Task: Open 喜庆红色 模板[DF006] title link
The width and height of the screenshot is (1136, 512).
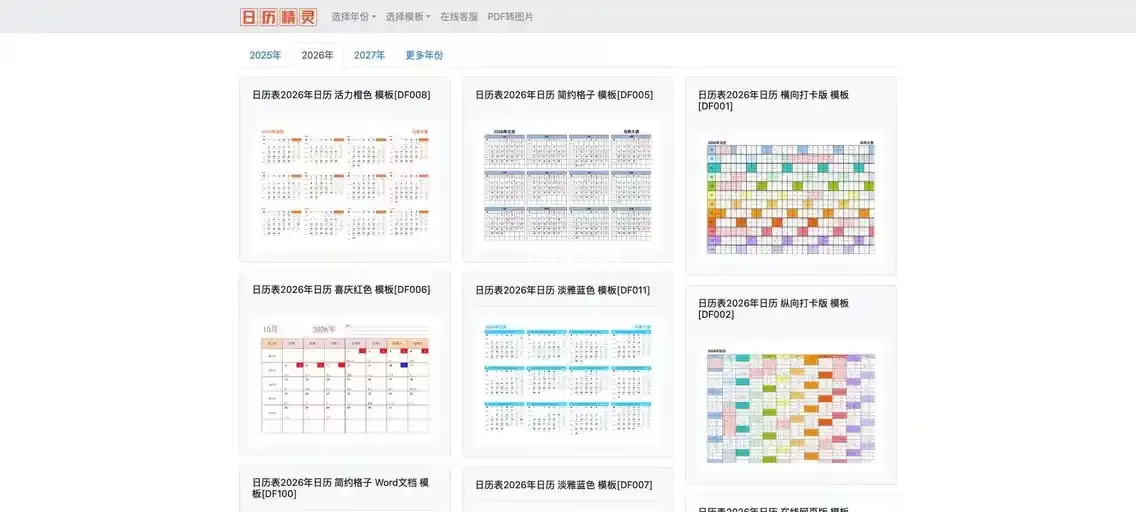Action: pyautogui.click(x=341, y=290)
